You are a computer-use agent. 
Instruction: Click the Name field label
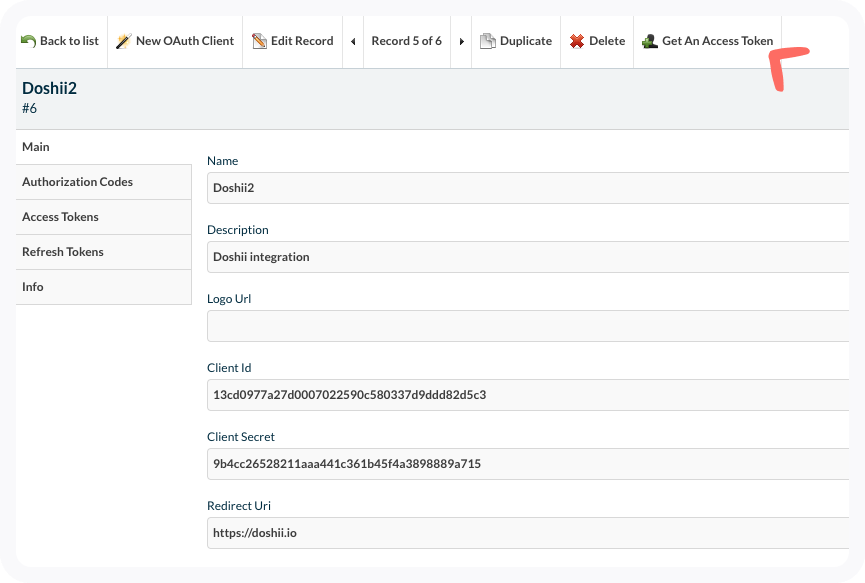click(222, 161)
